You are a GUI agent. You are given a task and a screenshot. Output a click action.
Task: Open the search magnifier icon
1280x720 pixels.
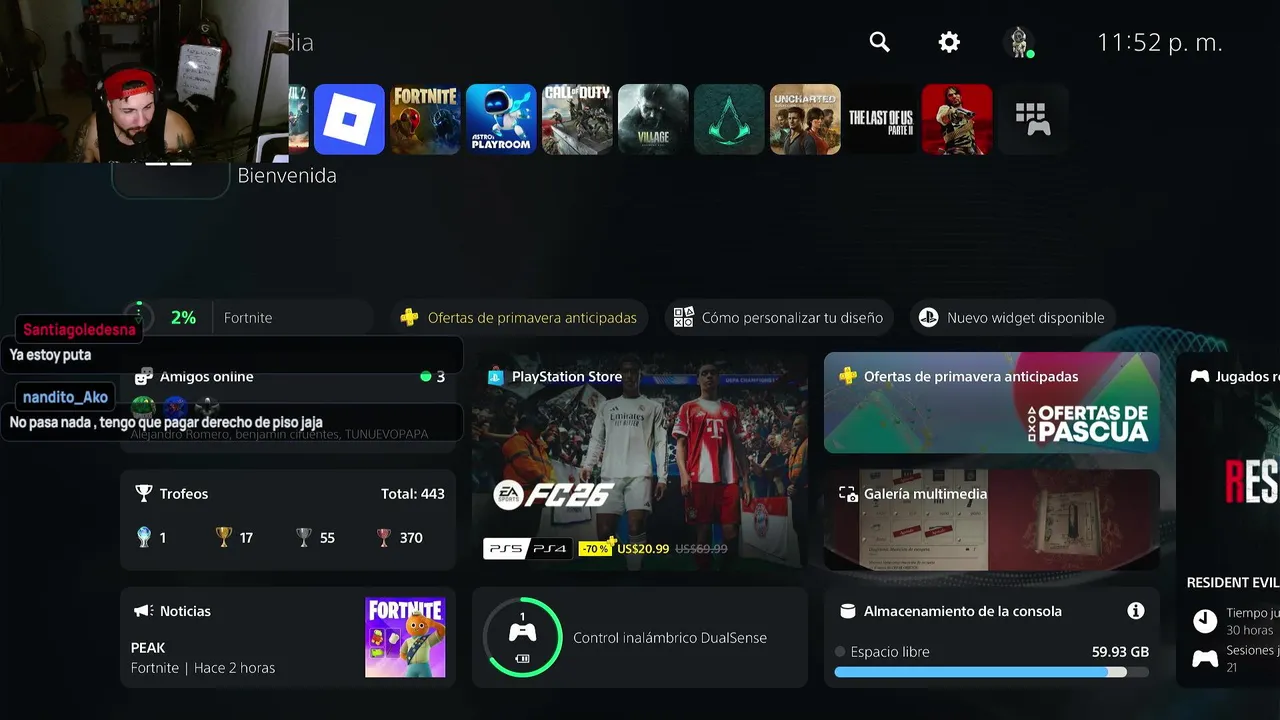point(879,42)
